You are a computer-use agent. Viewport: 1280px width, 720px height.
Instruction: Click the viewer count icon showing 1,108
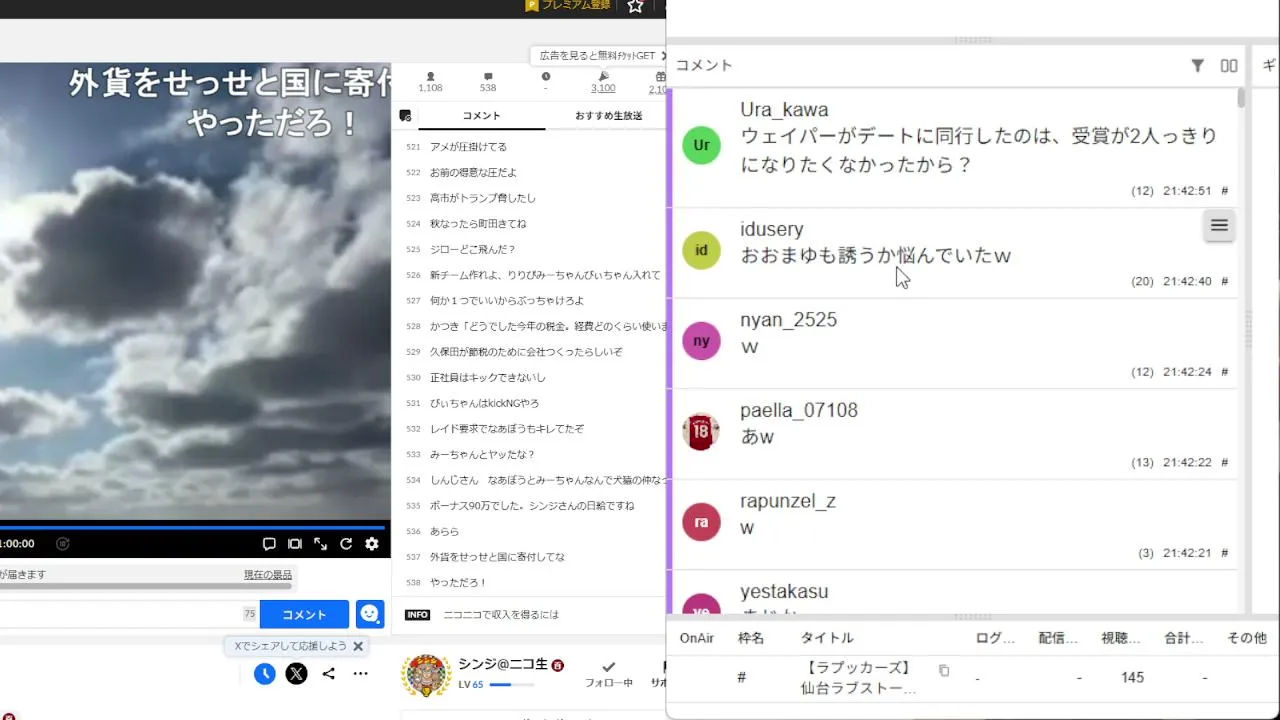pyautogui.click(x=430, y=76)
